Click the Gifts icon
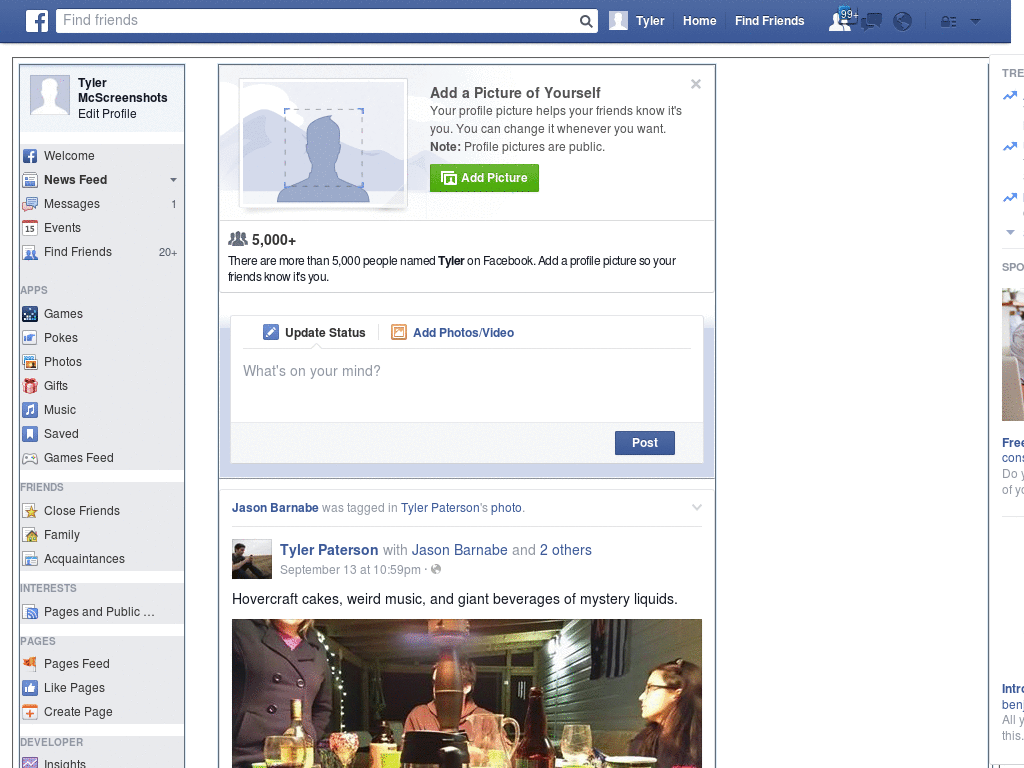Viewport: 1024px width, 768px height. pyautogui.click(x=30, y=386)
